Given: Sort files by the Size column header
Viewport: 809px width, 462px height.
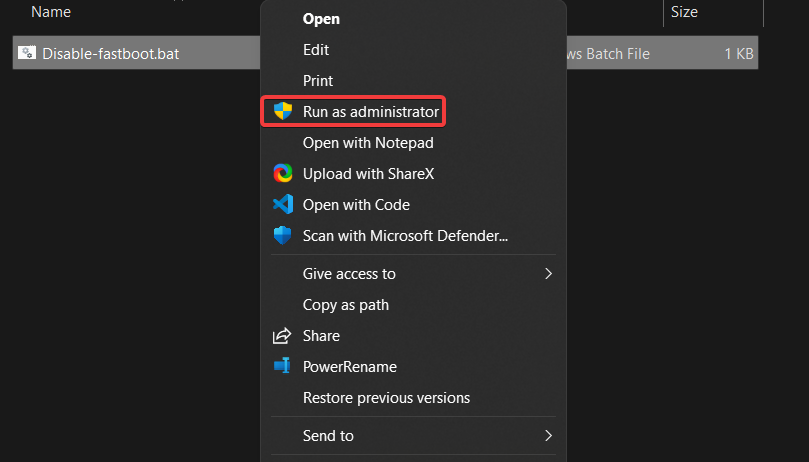Looking at the screenshot, I should point(684,12).
